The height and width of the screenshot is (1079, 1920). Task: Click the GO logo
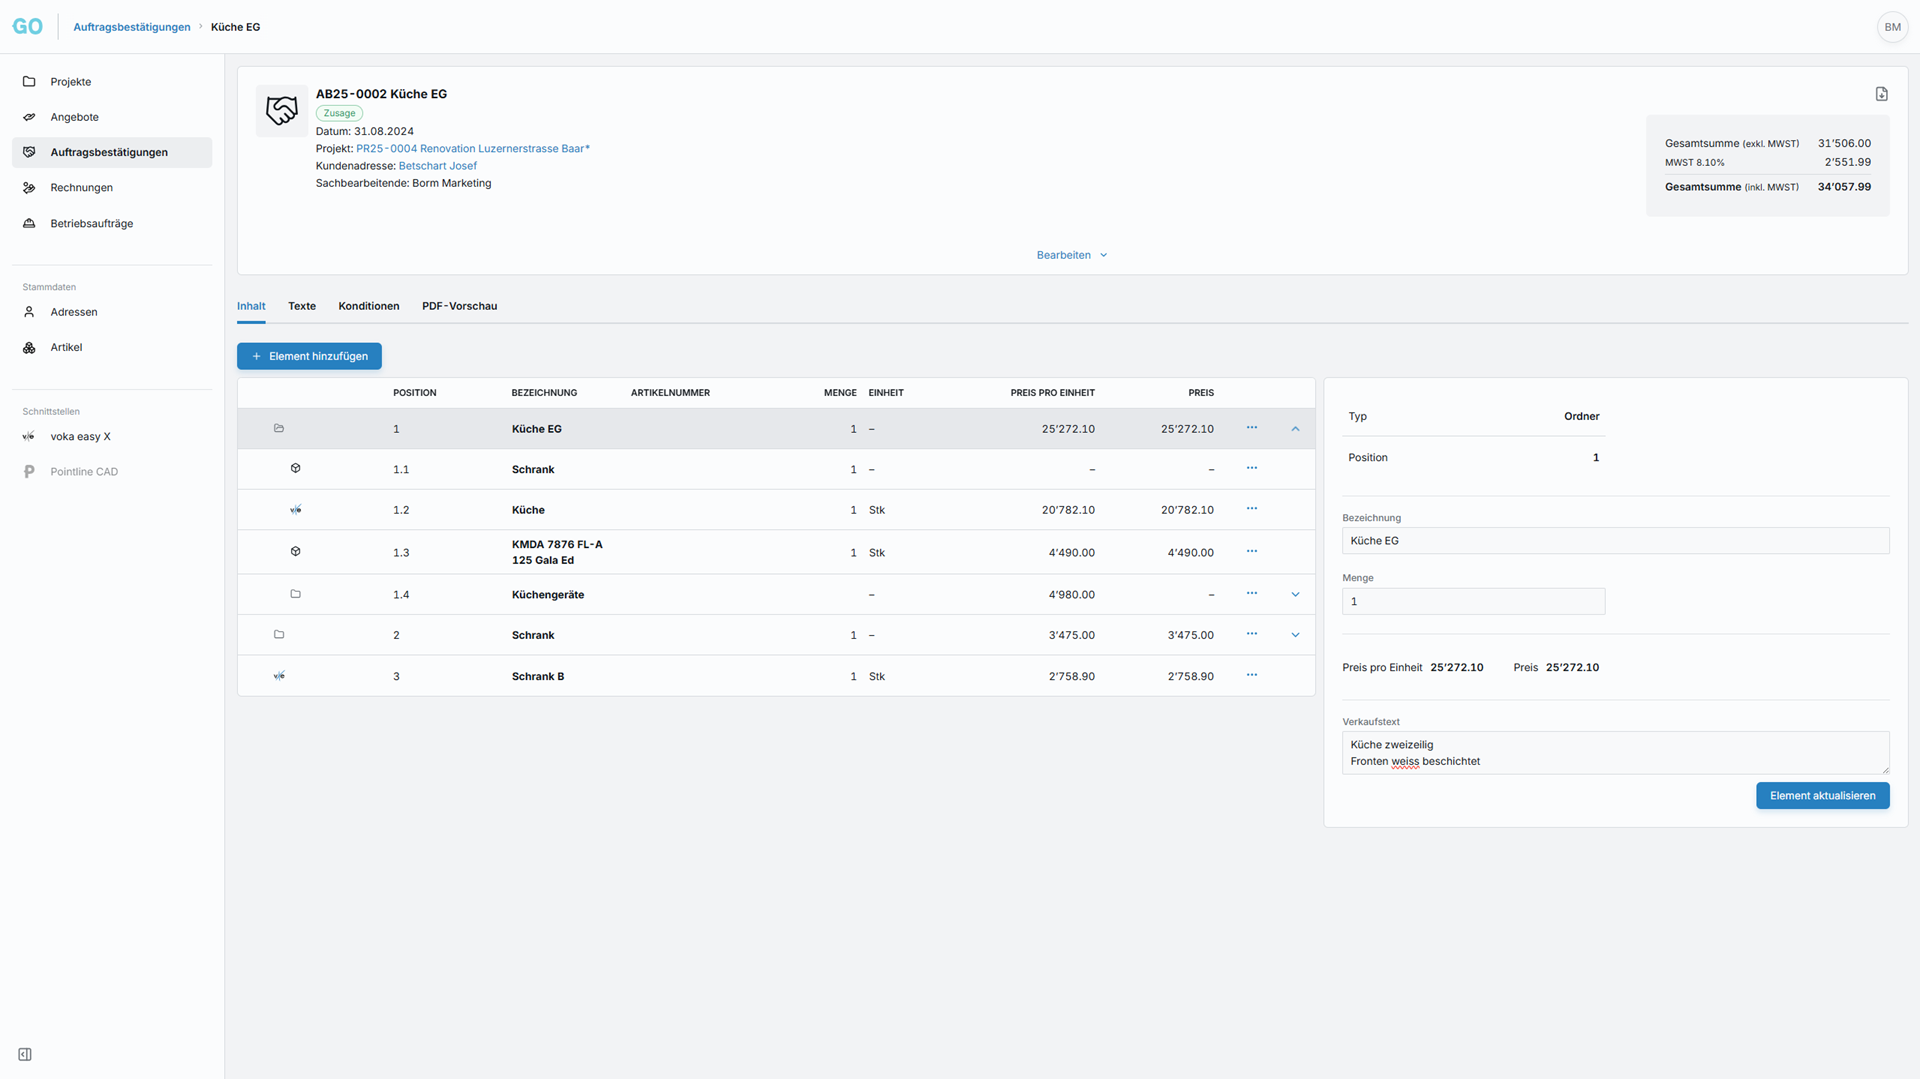(28, 27)
